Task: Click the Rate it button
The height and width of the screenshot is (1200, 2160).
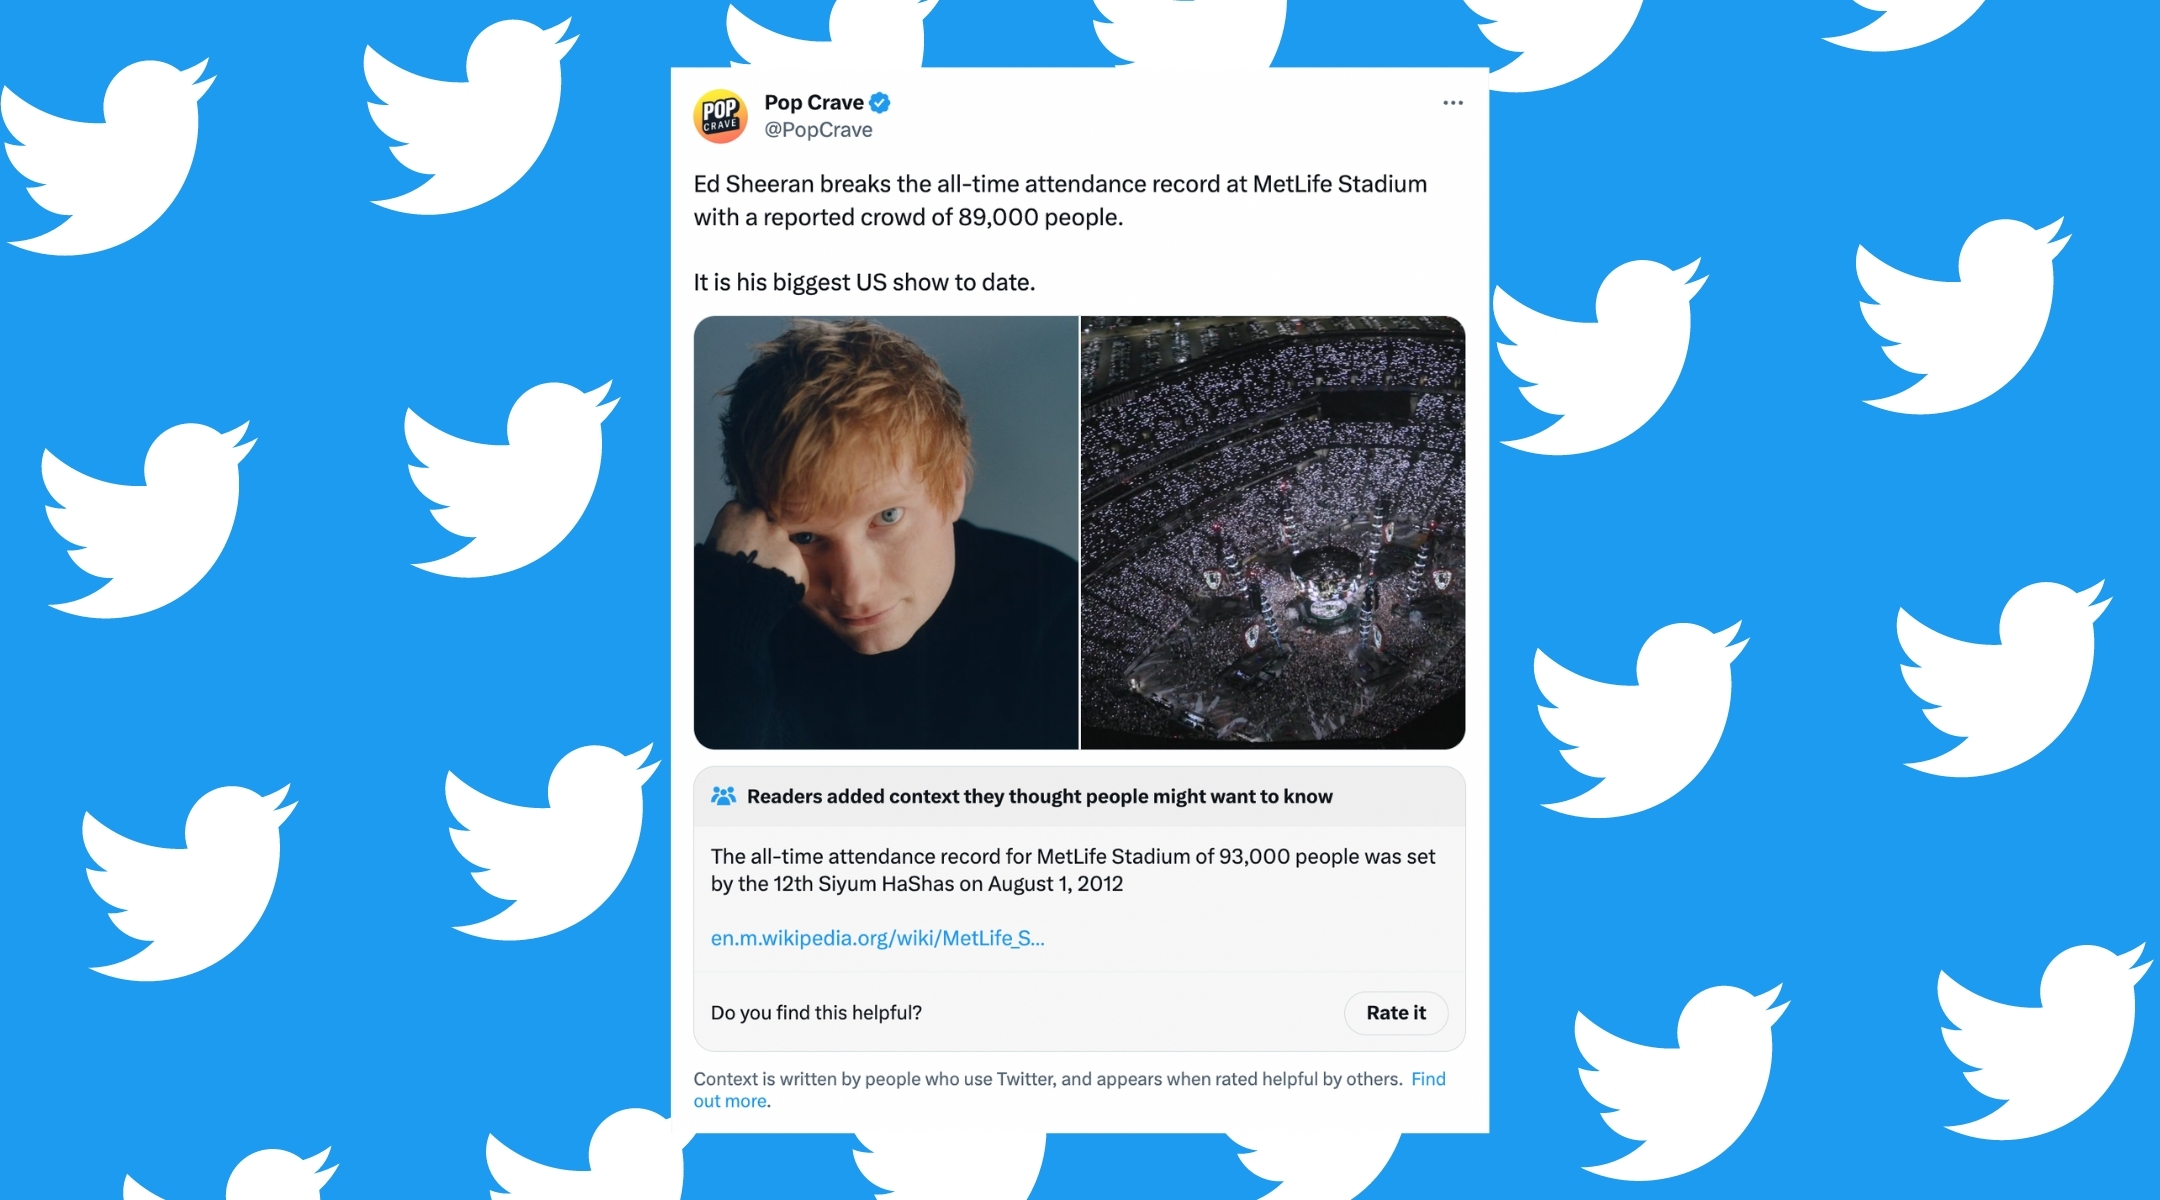Action: 1396,1013
